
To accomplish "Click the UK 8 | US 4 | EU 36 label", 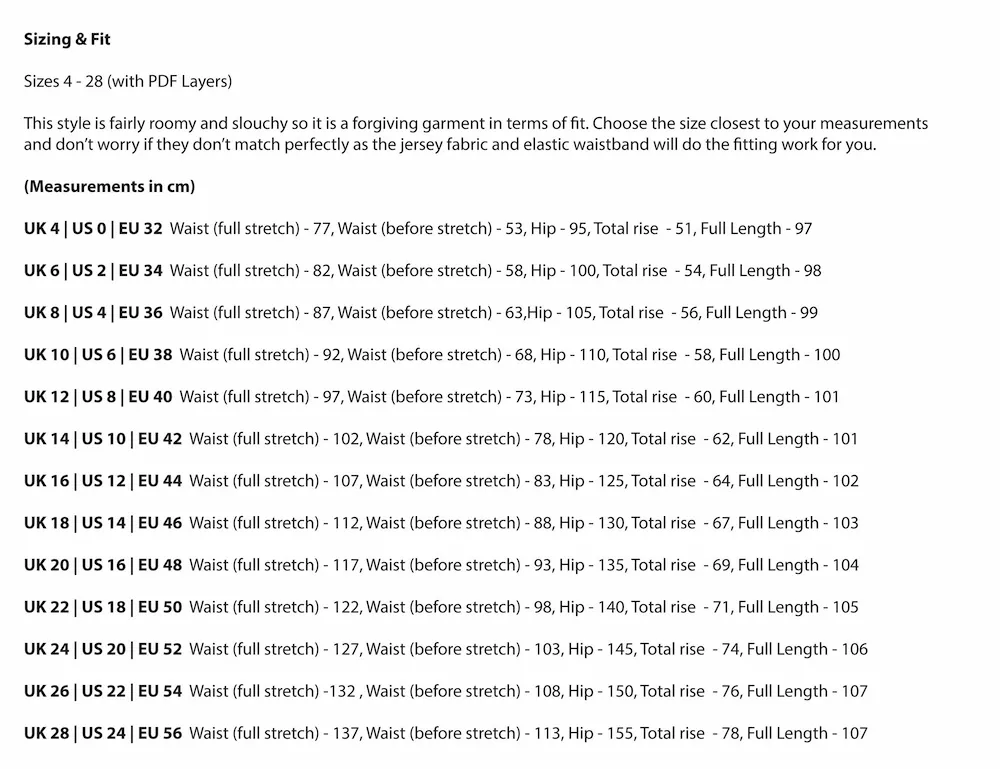I will coord(93,313).
